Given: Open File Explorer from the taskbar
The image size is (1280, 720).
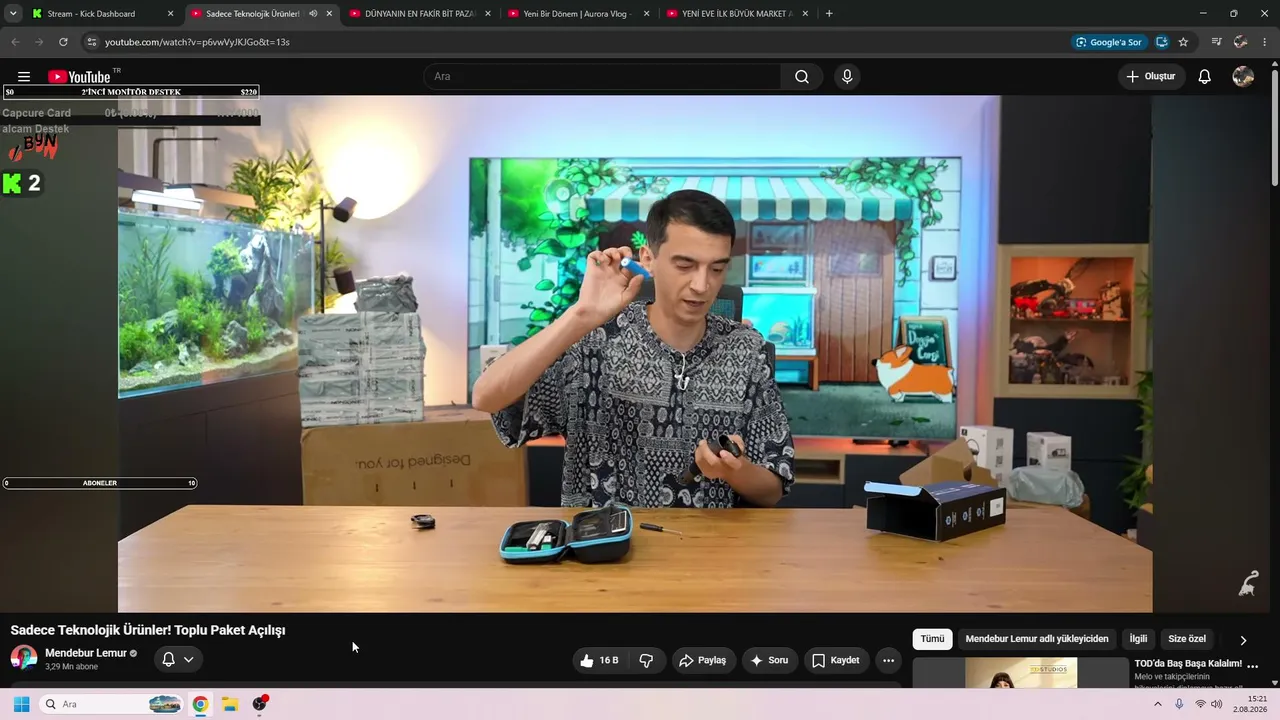Looking at the screenshot, I should pos(229,704).
